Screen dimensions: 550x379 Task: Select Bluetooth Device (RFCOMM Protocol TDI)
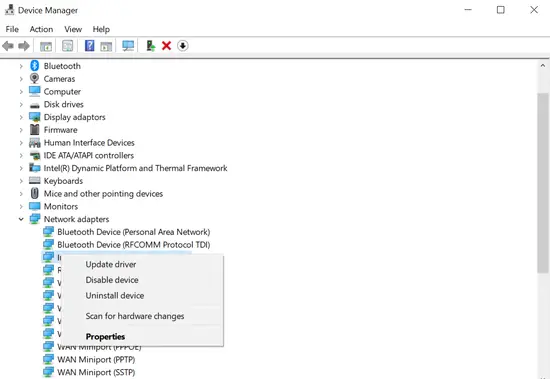pos(134,245)
